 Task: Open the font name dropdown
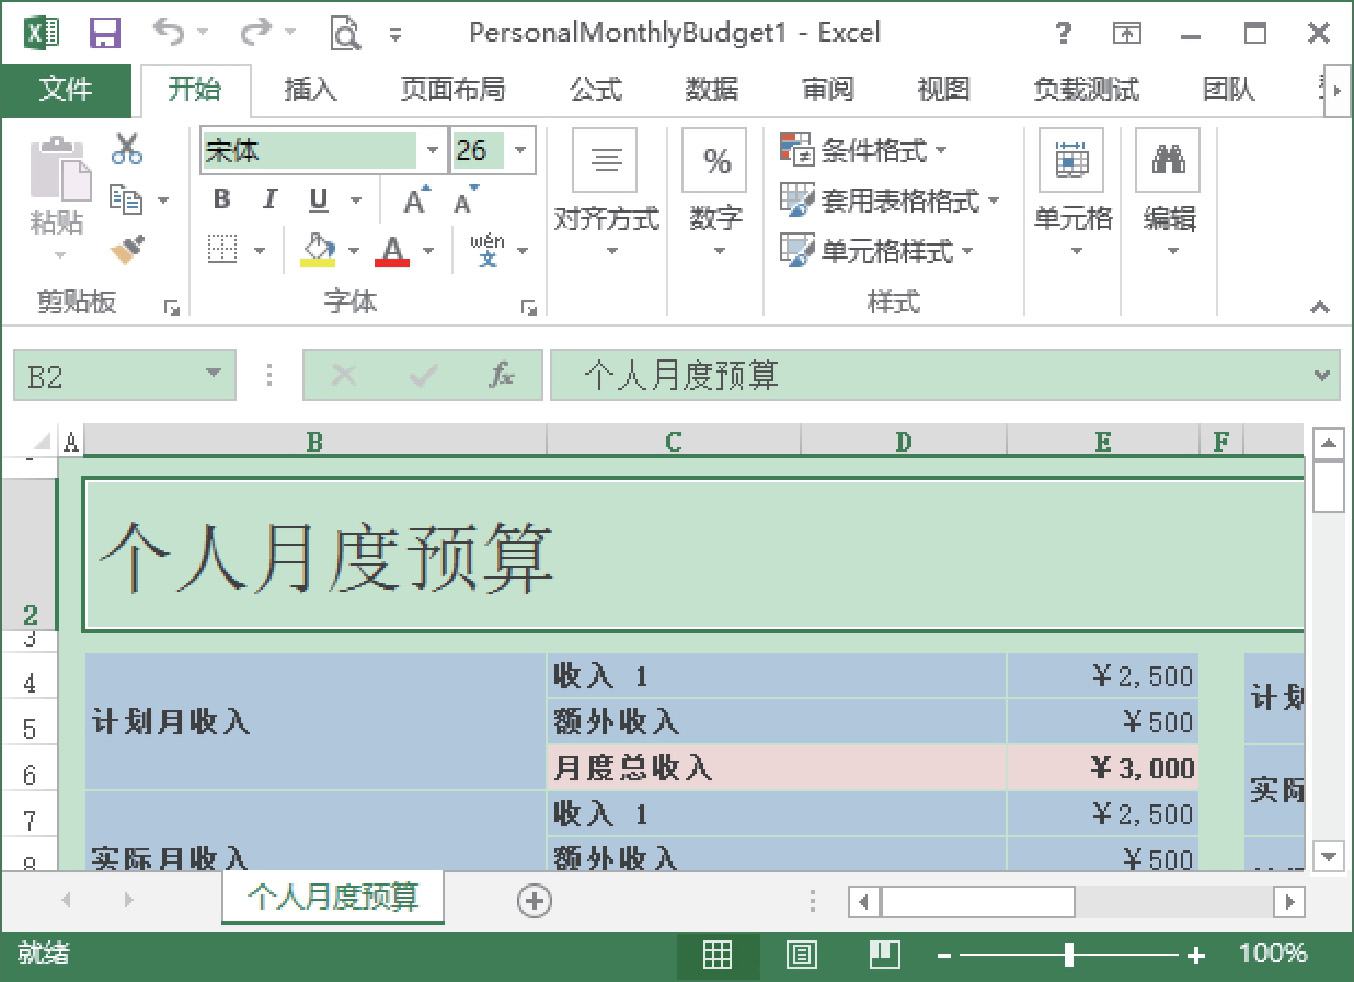[432, 151]
